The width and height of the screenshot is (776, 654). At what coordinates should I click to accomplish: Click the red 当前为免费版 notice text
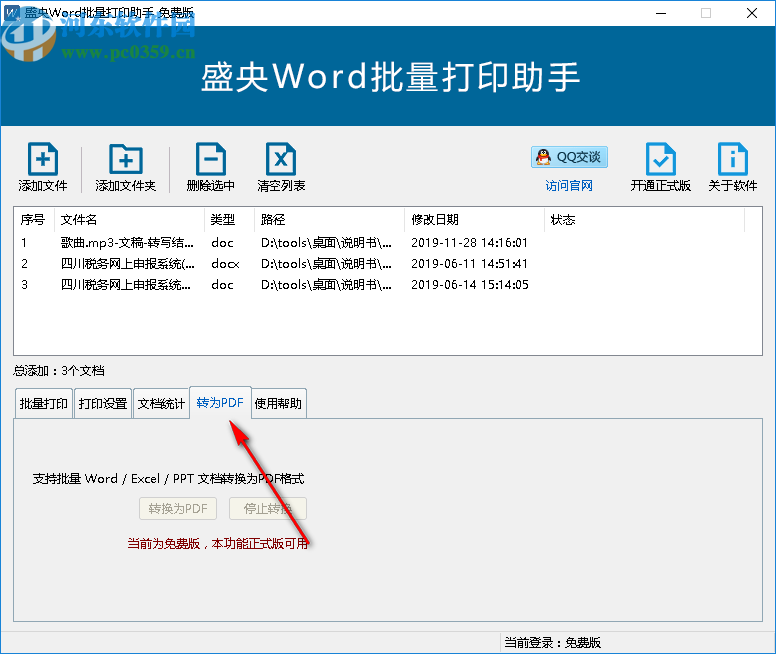pyautogui.click(x=218, y=544)
